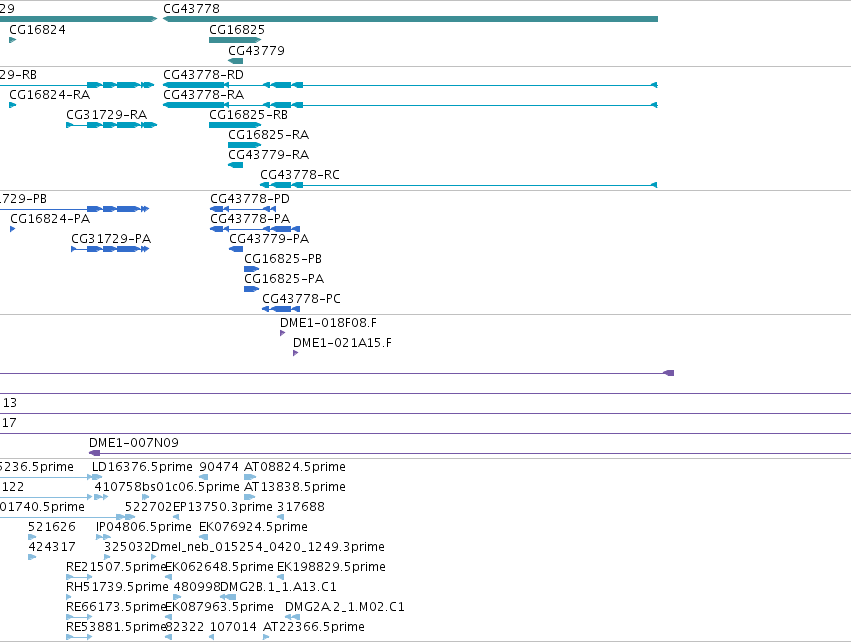851x642 pixels.
Task: Select transcript CG43778-RA label
Action: pos(204,95)
